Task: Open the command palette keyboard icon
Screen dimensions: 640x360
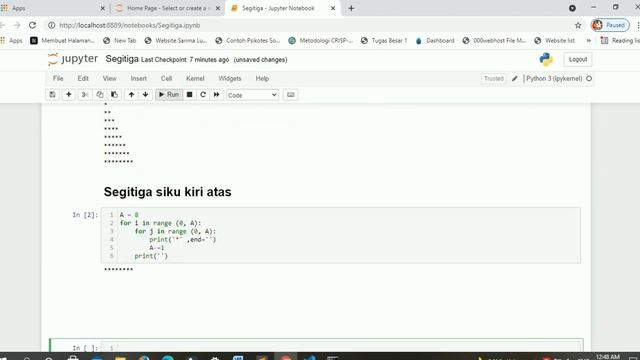Action: tap(291, 95)
